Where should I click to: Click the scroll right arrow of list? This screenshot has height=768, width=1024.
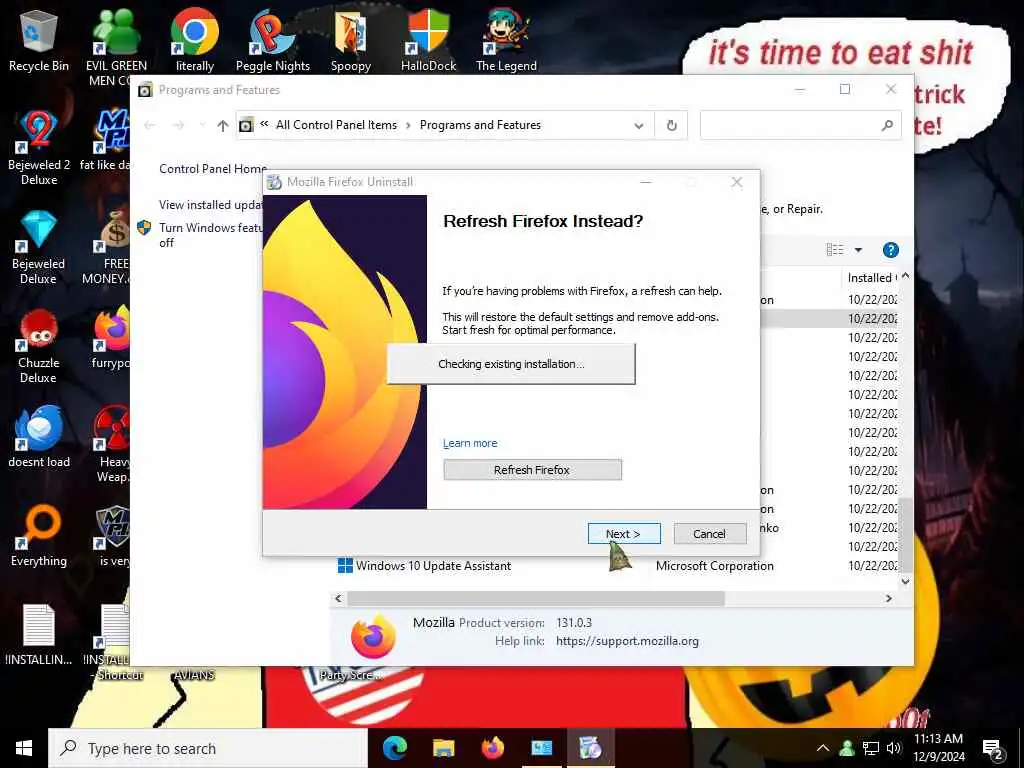pos(888,598)
